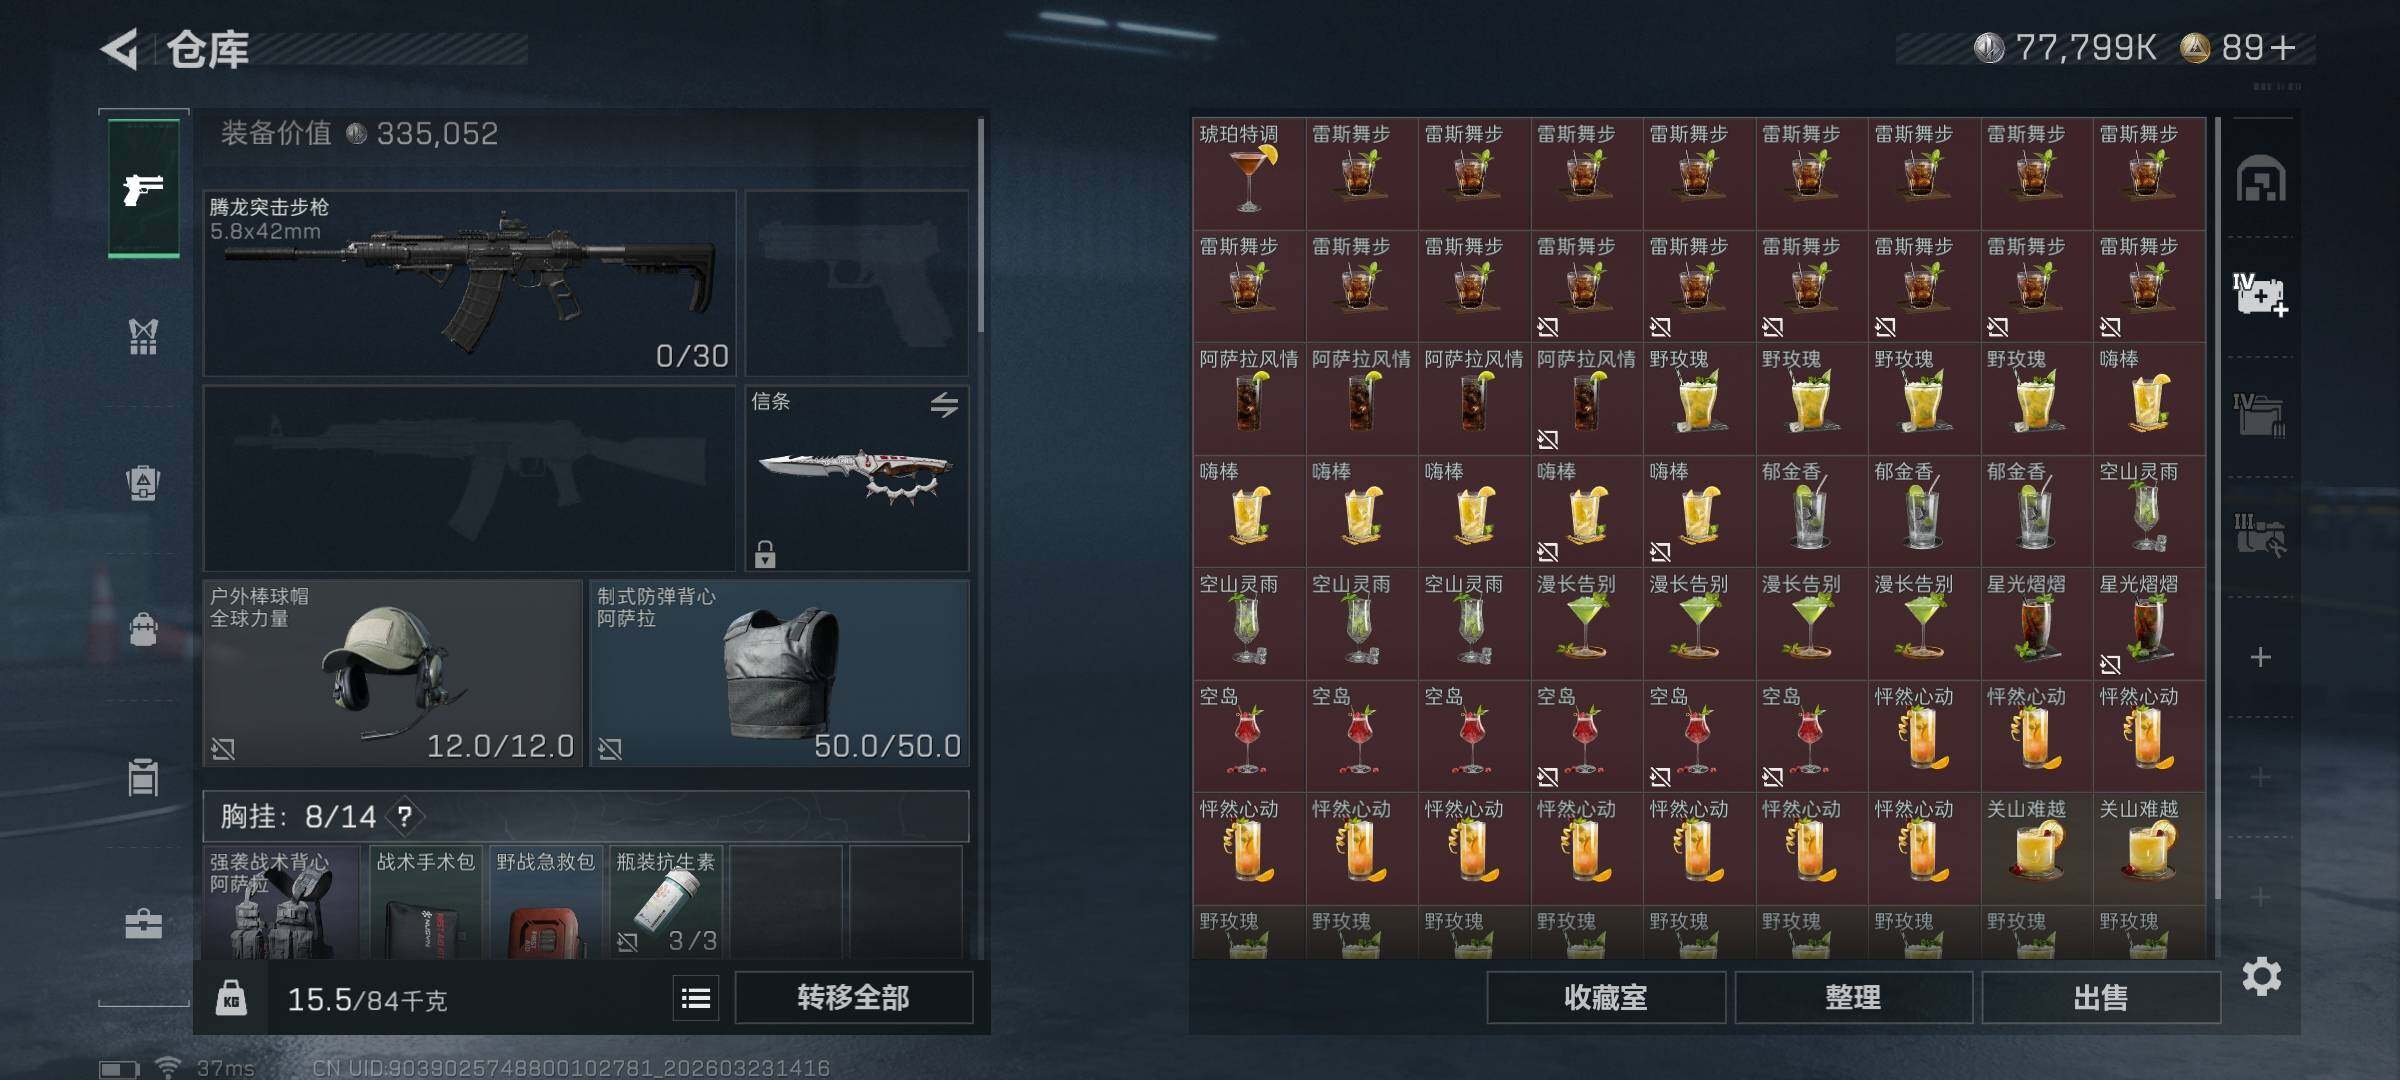Click the weight lock KG icon
Screen dimensions: 2400x1080
point(231,998)
